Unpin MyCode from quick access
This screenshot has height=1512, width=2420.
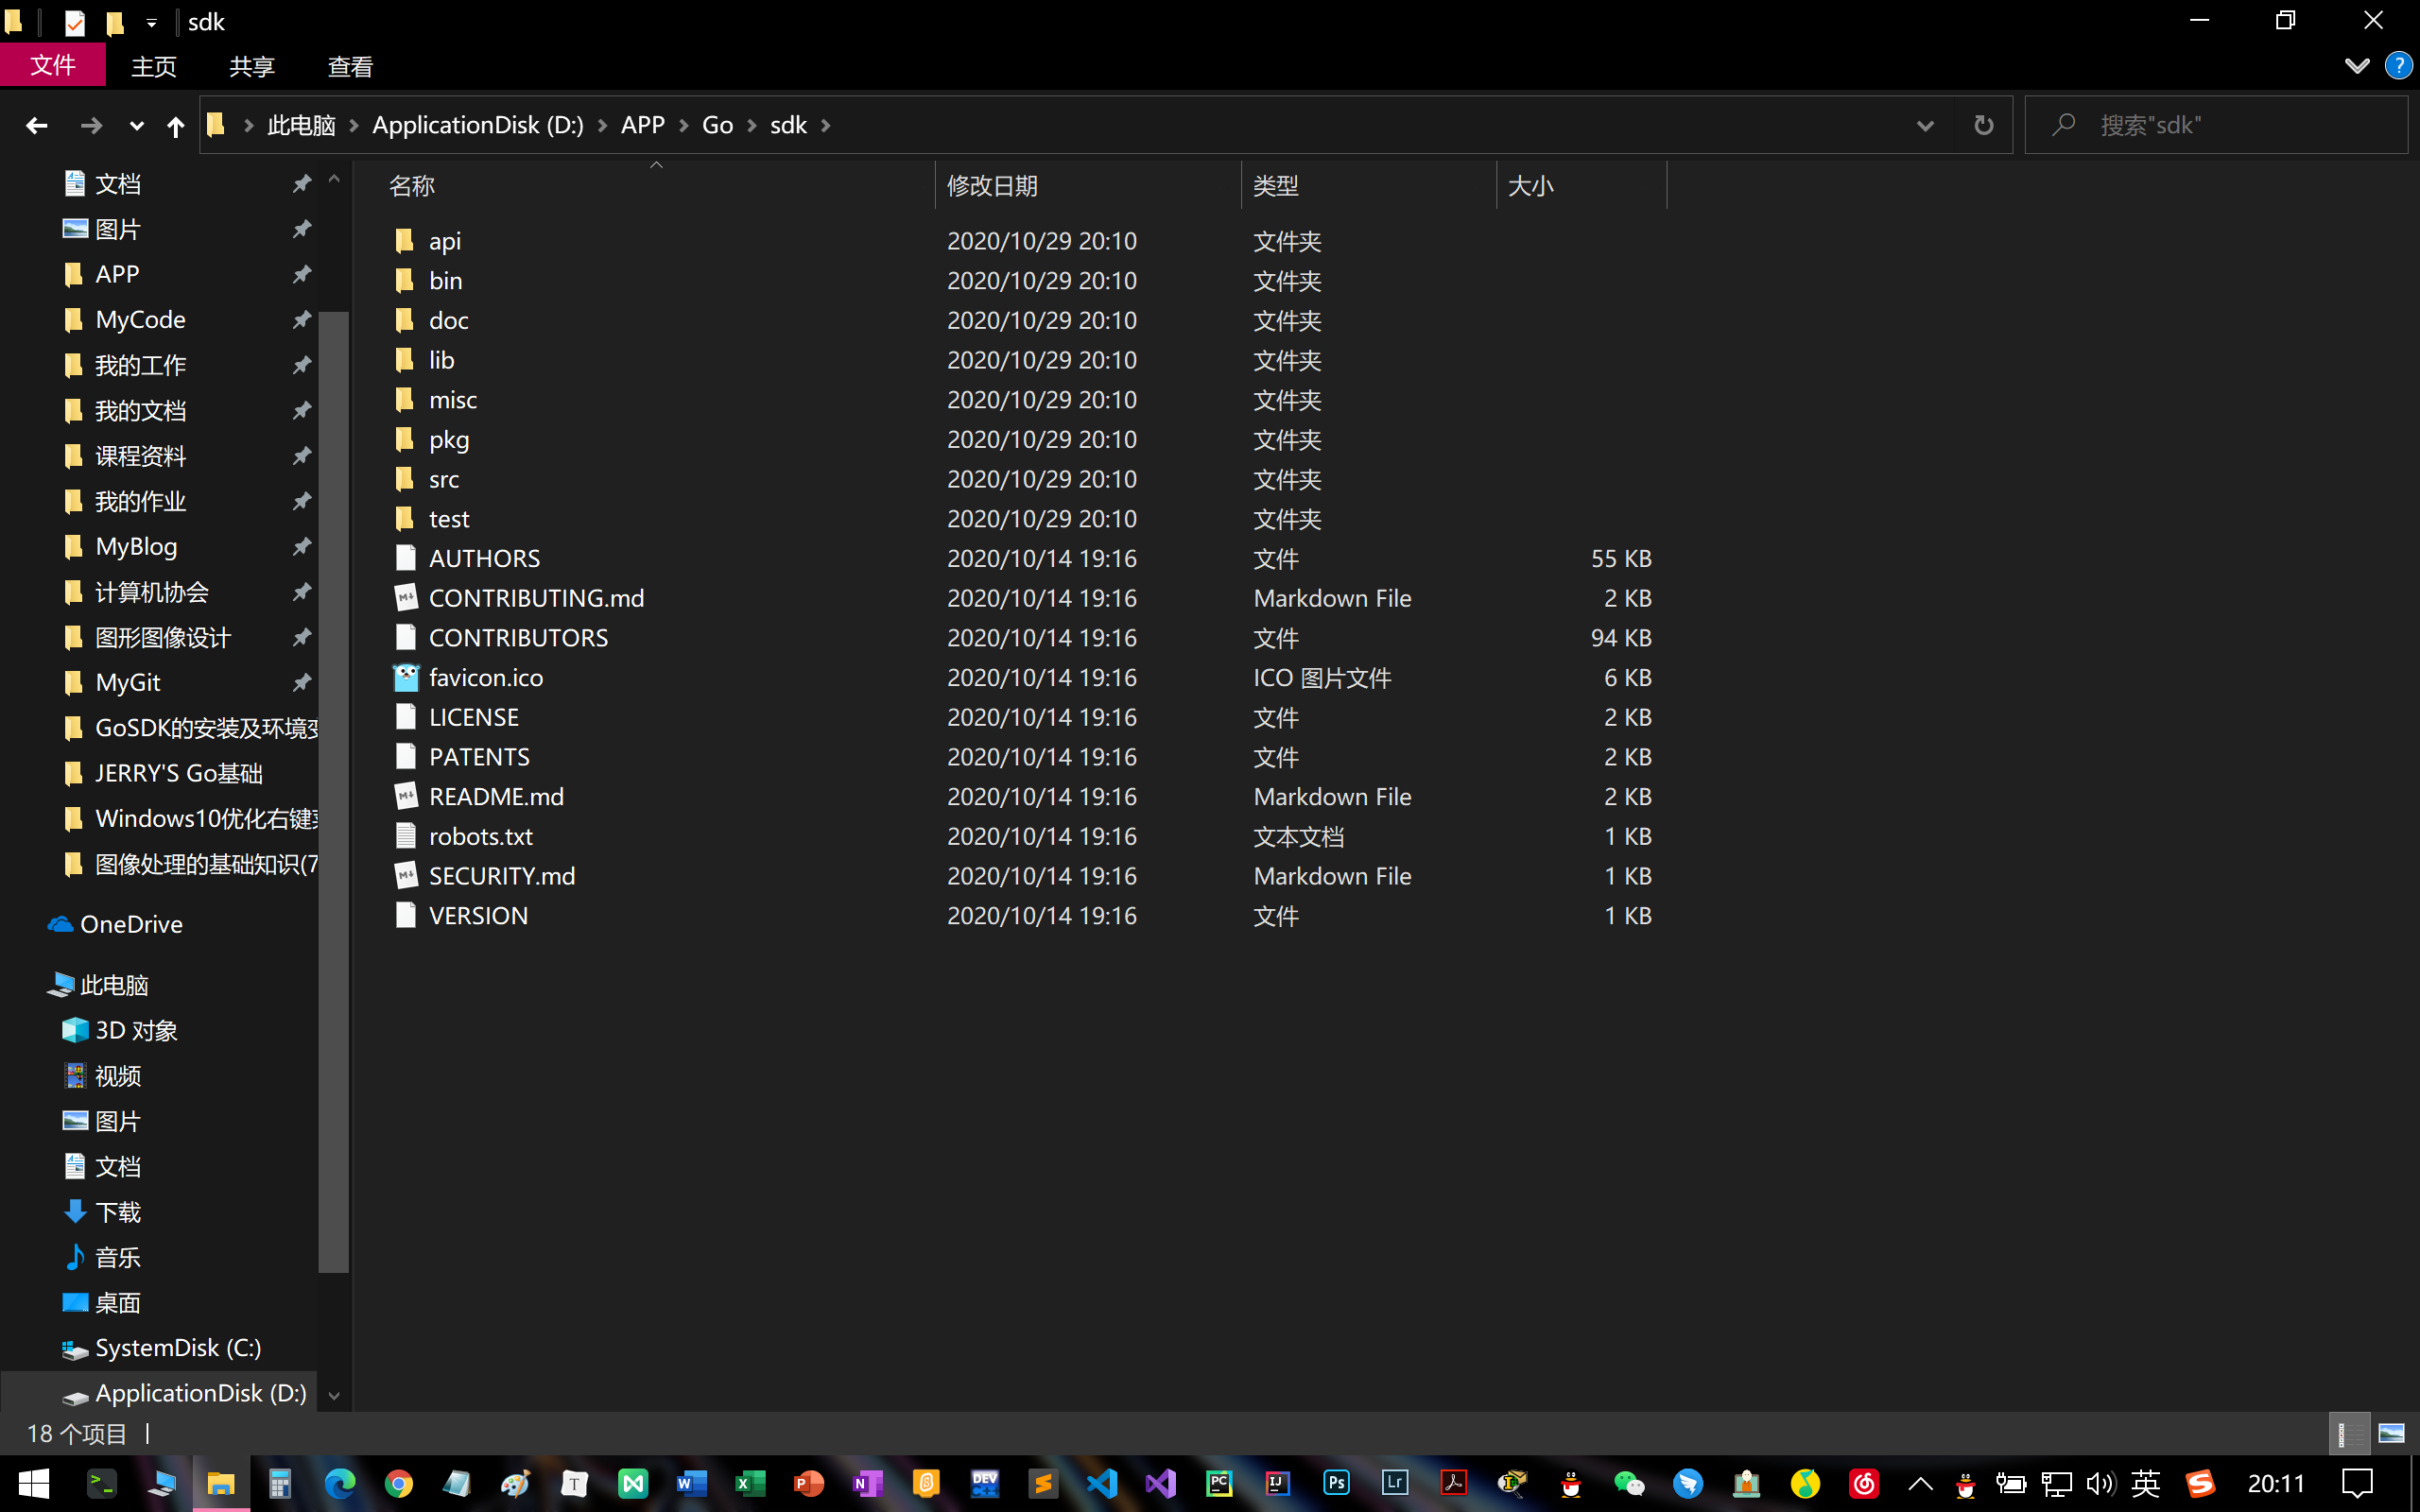(301, 320)
